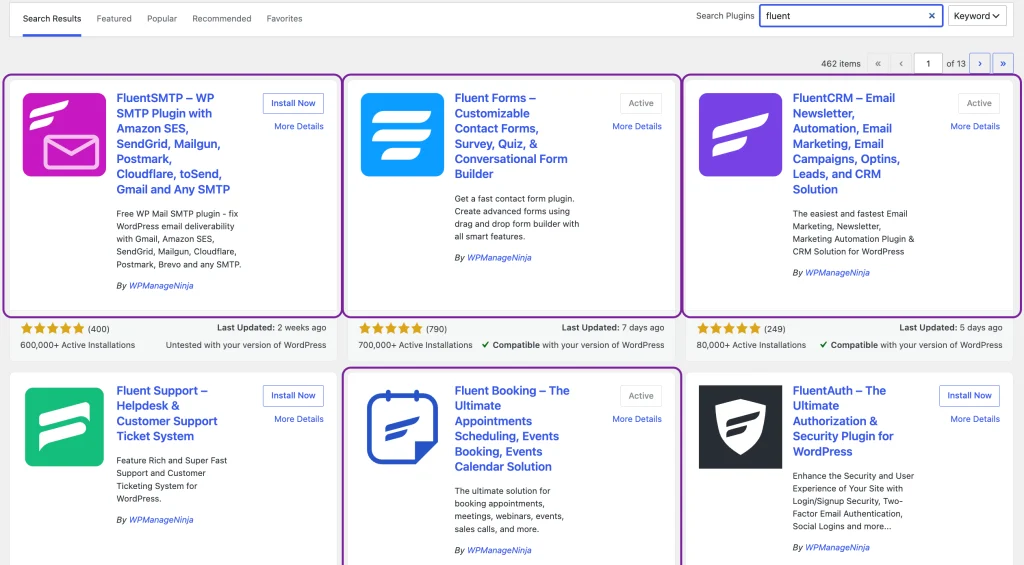
Task: Click the Fluent Support plugin icon
Action: tap(64, 427)
